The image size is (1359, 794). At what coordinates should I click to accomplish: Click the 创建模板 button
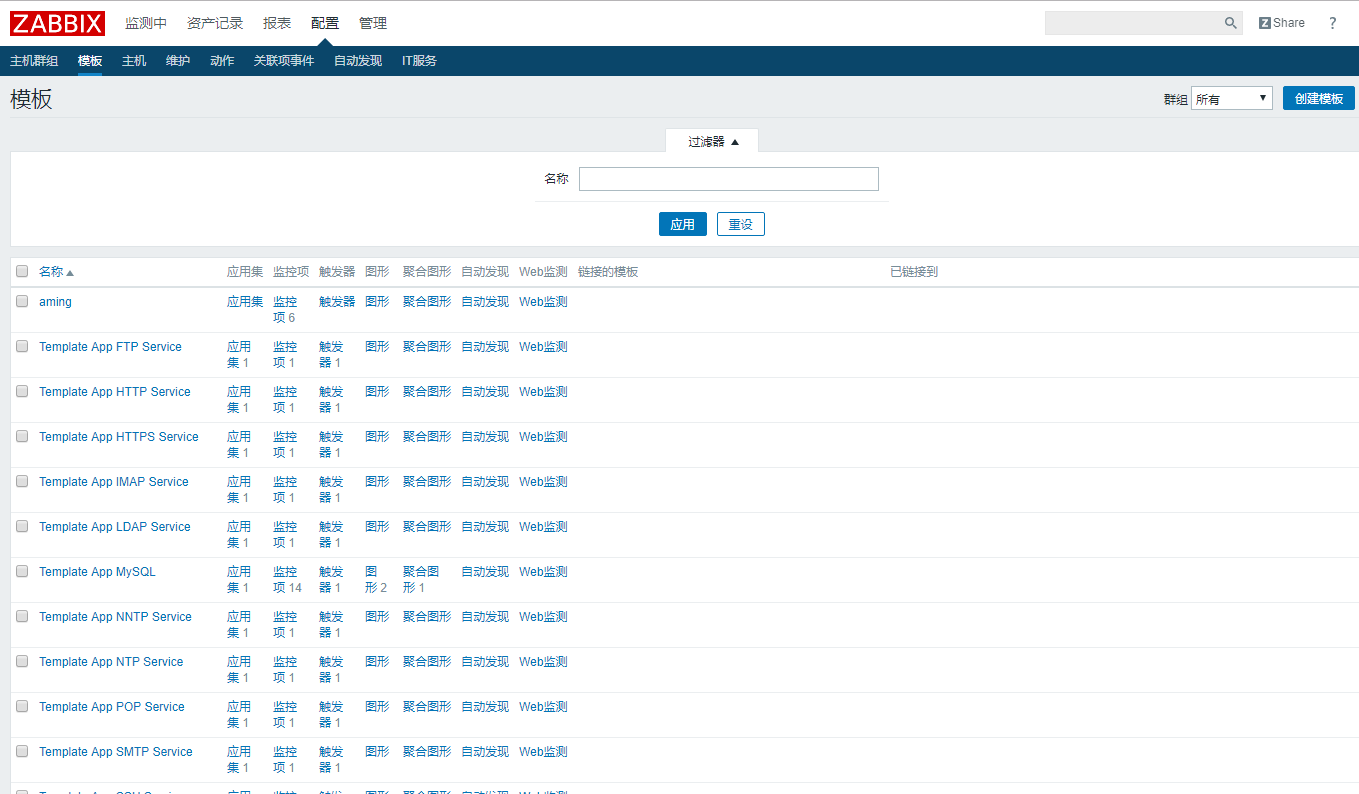[x=1319, y=98]
